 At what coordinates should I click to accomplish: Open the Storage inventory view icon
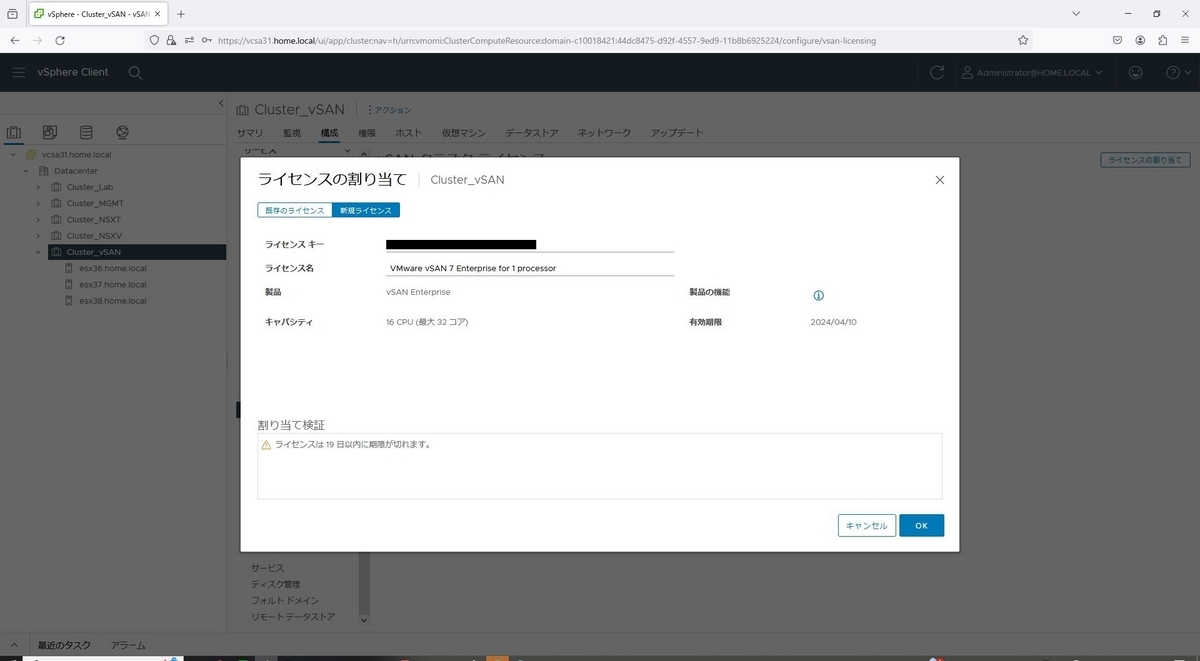coord(86,132)
